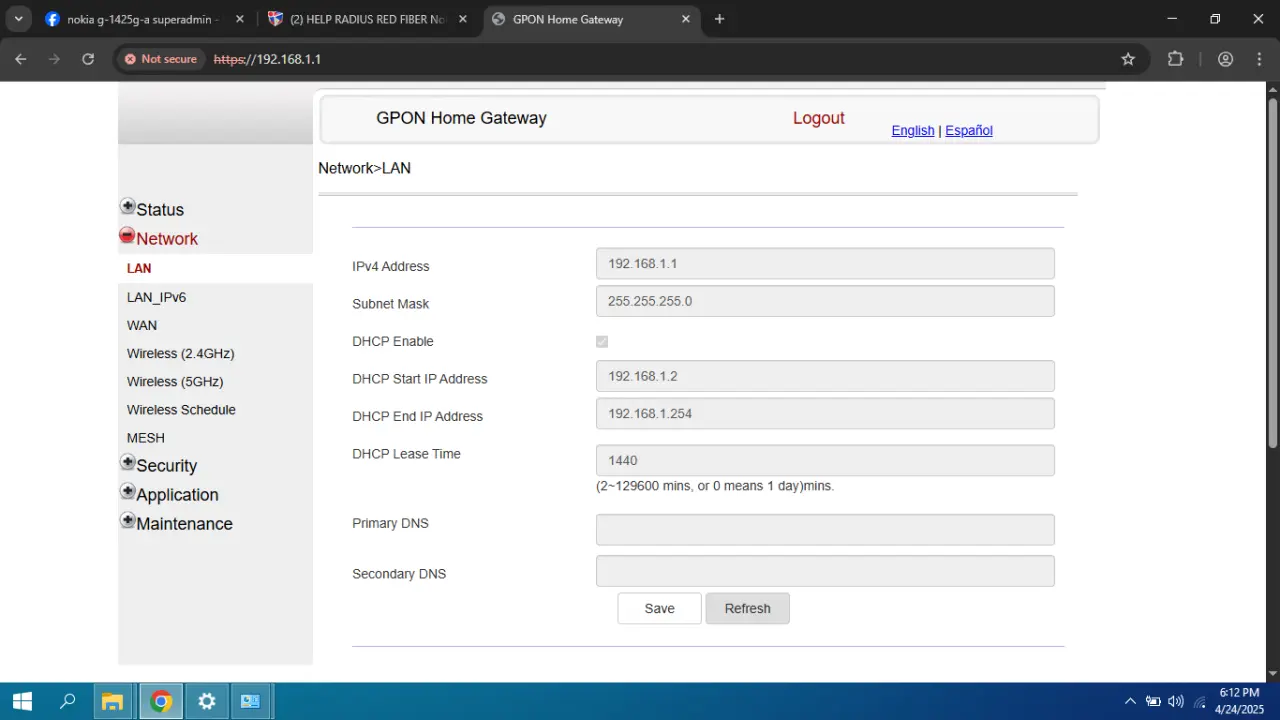Go back in browser history
This screenshot has width=1280, height=720.
pos(21,59)
